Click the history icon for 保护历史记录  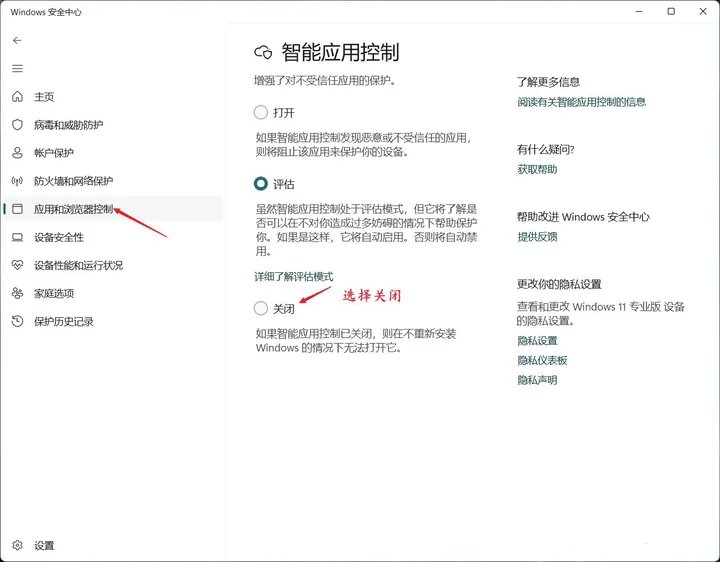pos(16,321)
